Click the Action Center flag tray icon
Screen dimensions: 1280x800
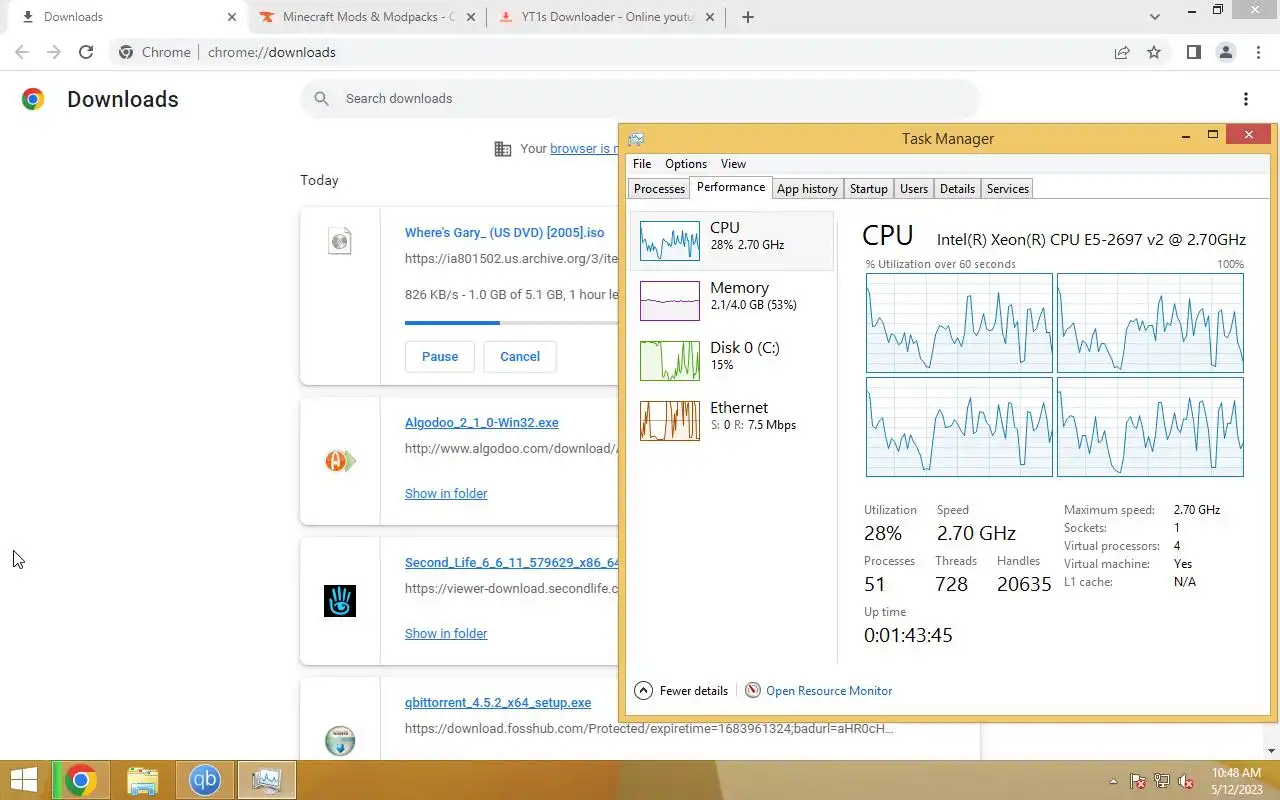coord(1137,781)
